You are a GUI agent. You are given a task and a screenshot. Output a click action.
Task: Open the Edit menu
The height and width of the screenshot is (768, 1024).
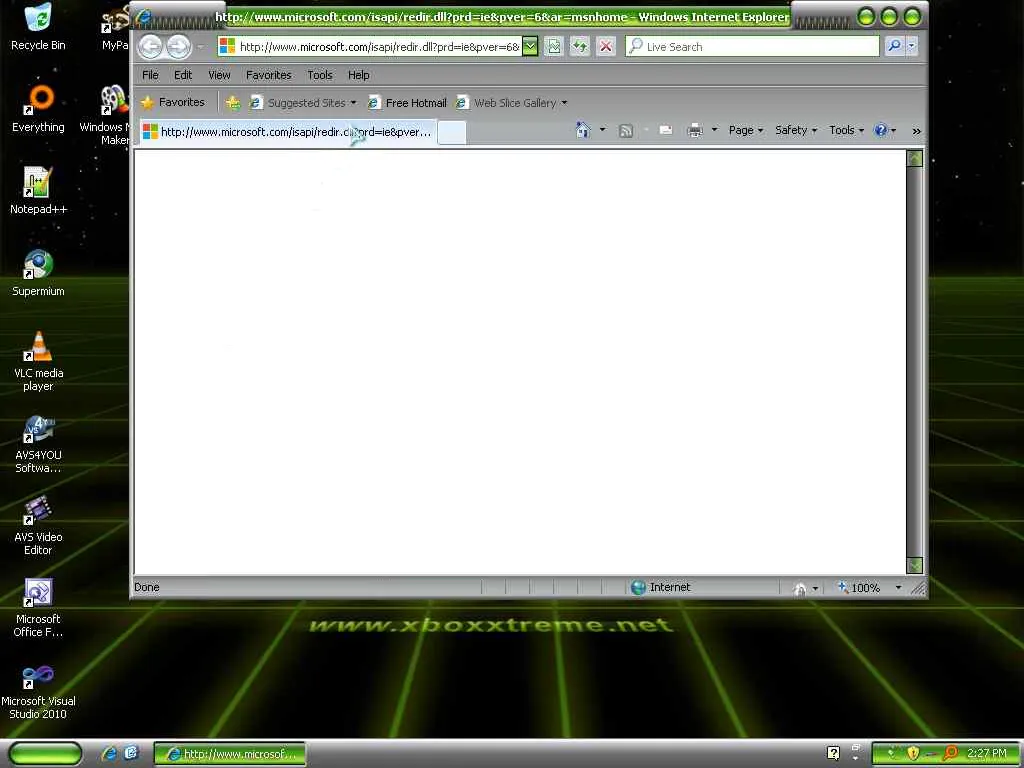tap(183, 75)
